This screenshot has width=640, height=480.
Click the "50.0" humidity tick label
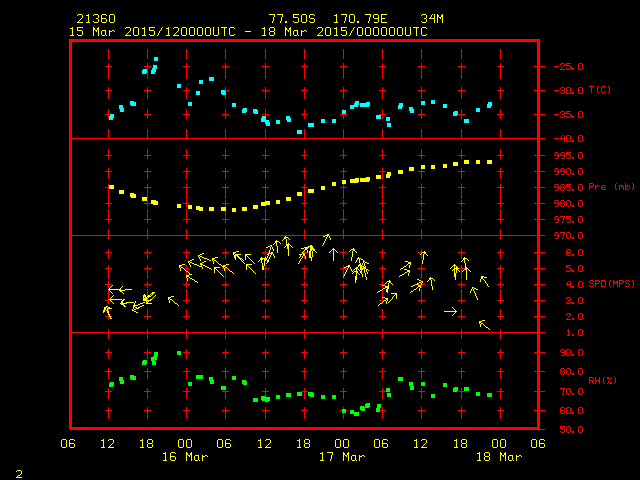tap(571, 430)
